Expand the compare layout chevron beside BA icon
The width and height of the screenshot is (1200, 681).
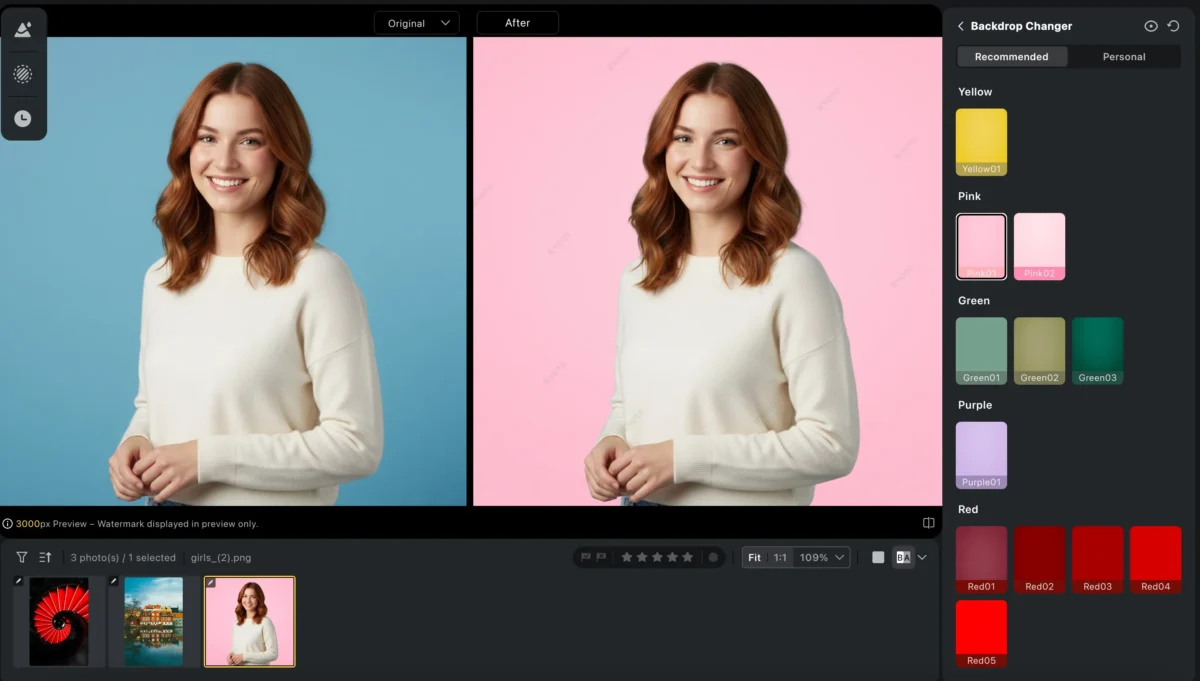click(922, 557)
